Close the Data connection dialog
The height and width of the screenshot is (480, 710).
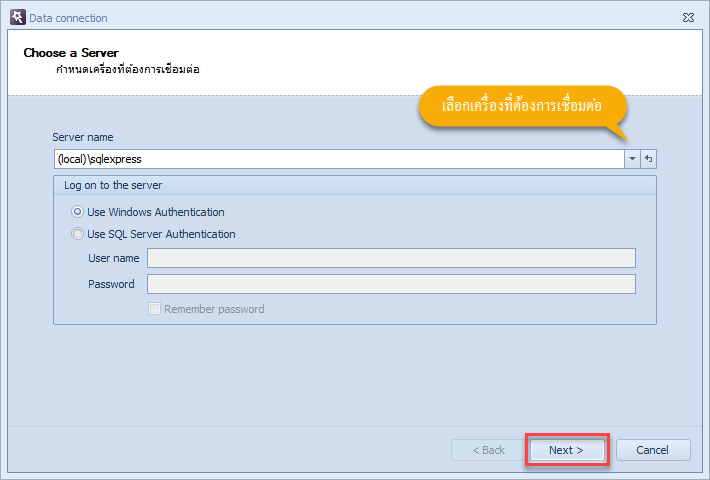point(688,18)
